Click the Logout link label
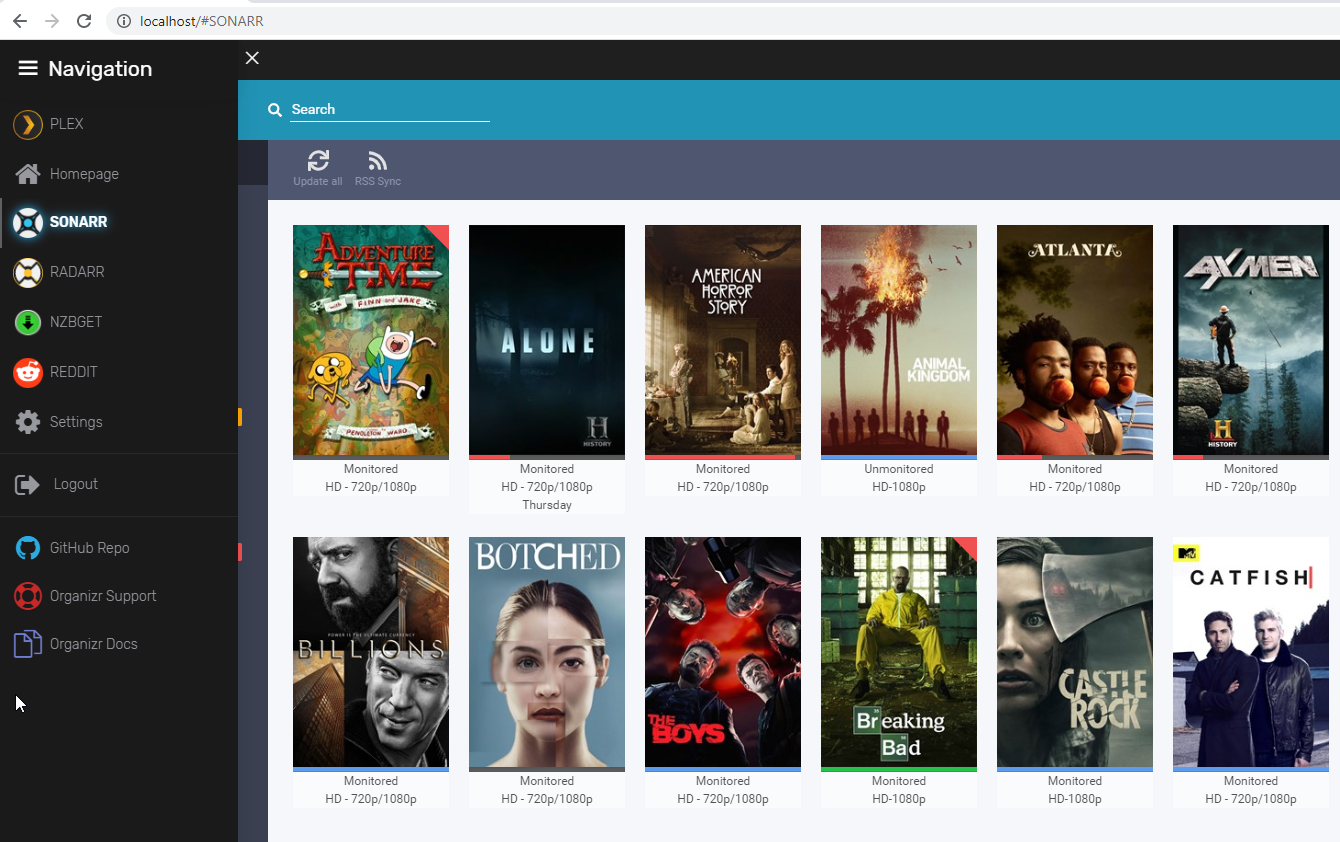The image size is (1340, 842). point(76,484)
